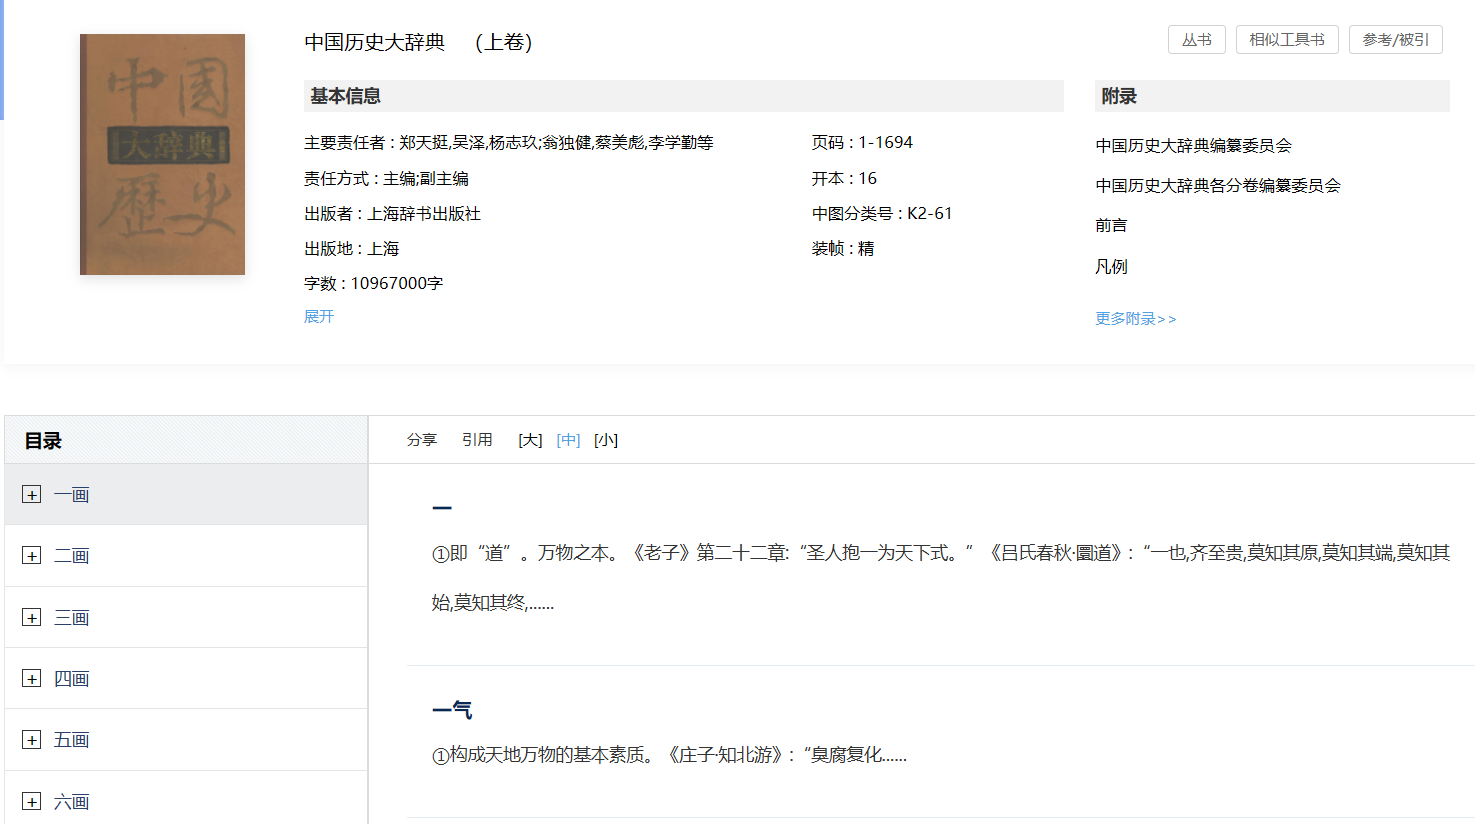Click 展开 to expand basic info
The height and width of the screenshot is (824, 1475).
(319, 316)
